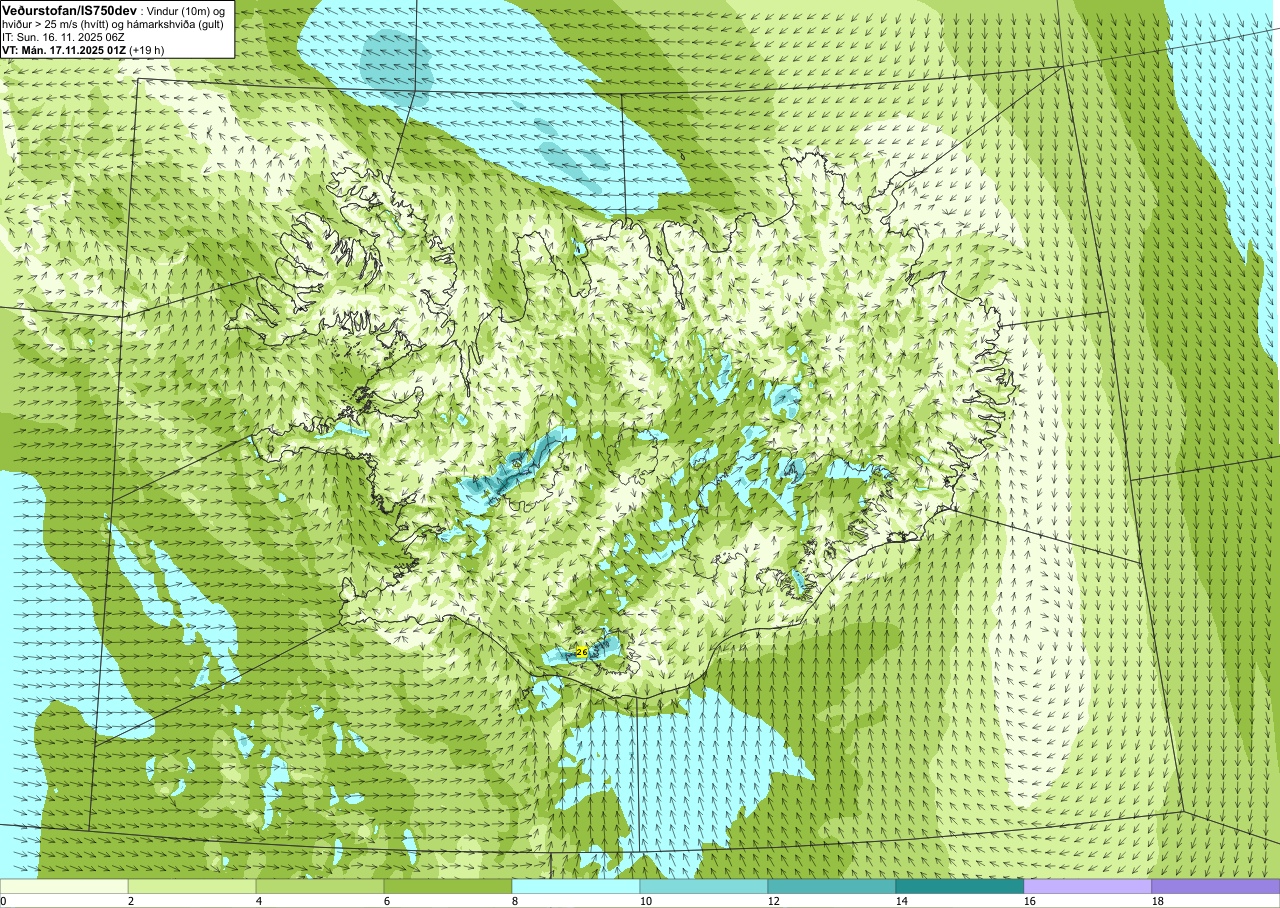Click the 16–18 m/s light purple legend swatch
Image resolution: width=1280 pixels, height=908 pixels.
(1088, 886)
